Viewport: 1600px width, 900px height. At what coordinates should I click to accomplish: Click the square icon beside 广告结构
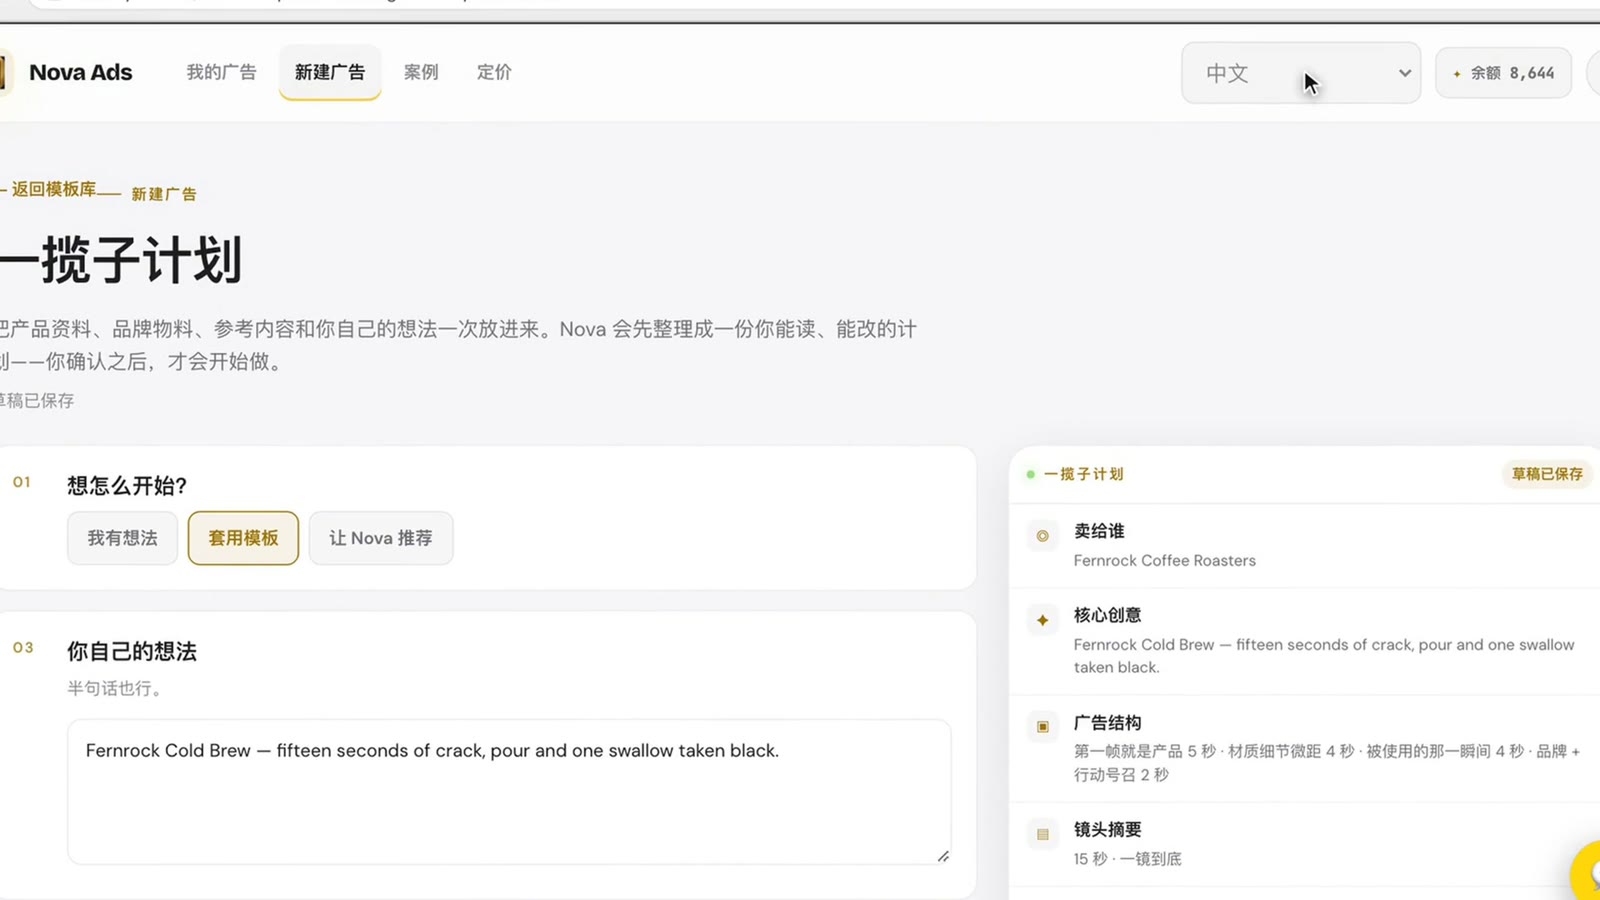1042,727
